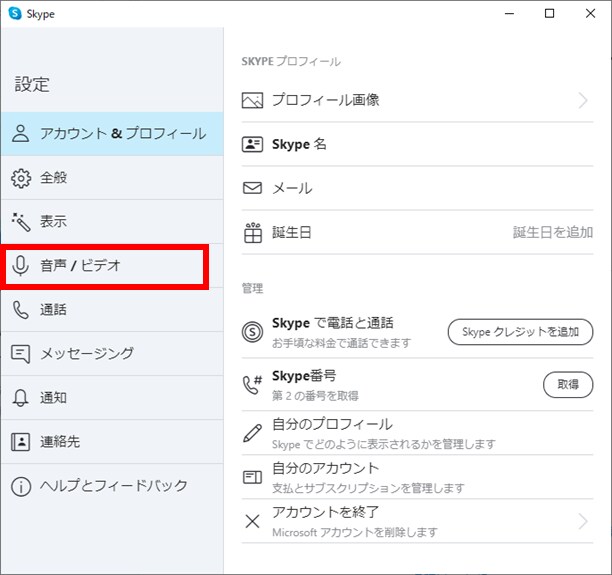The height and width of the screenshot is (575, 612).
Task: Click the envelope icon beside メール
Action: pos(253,188)
